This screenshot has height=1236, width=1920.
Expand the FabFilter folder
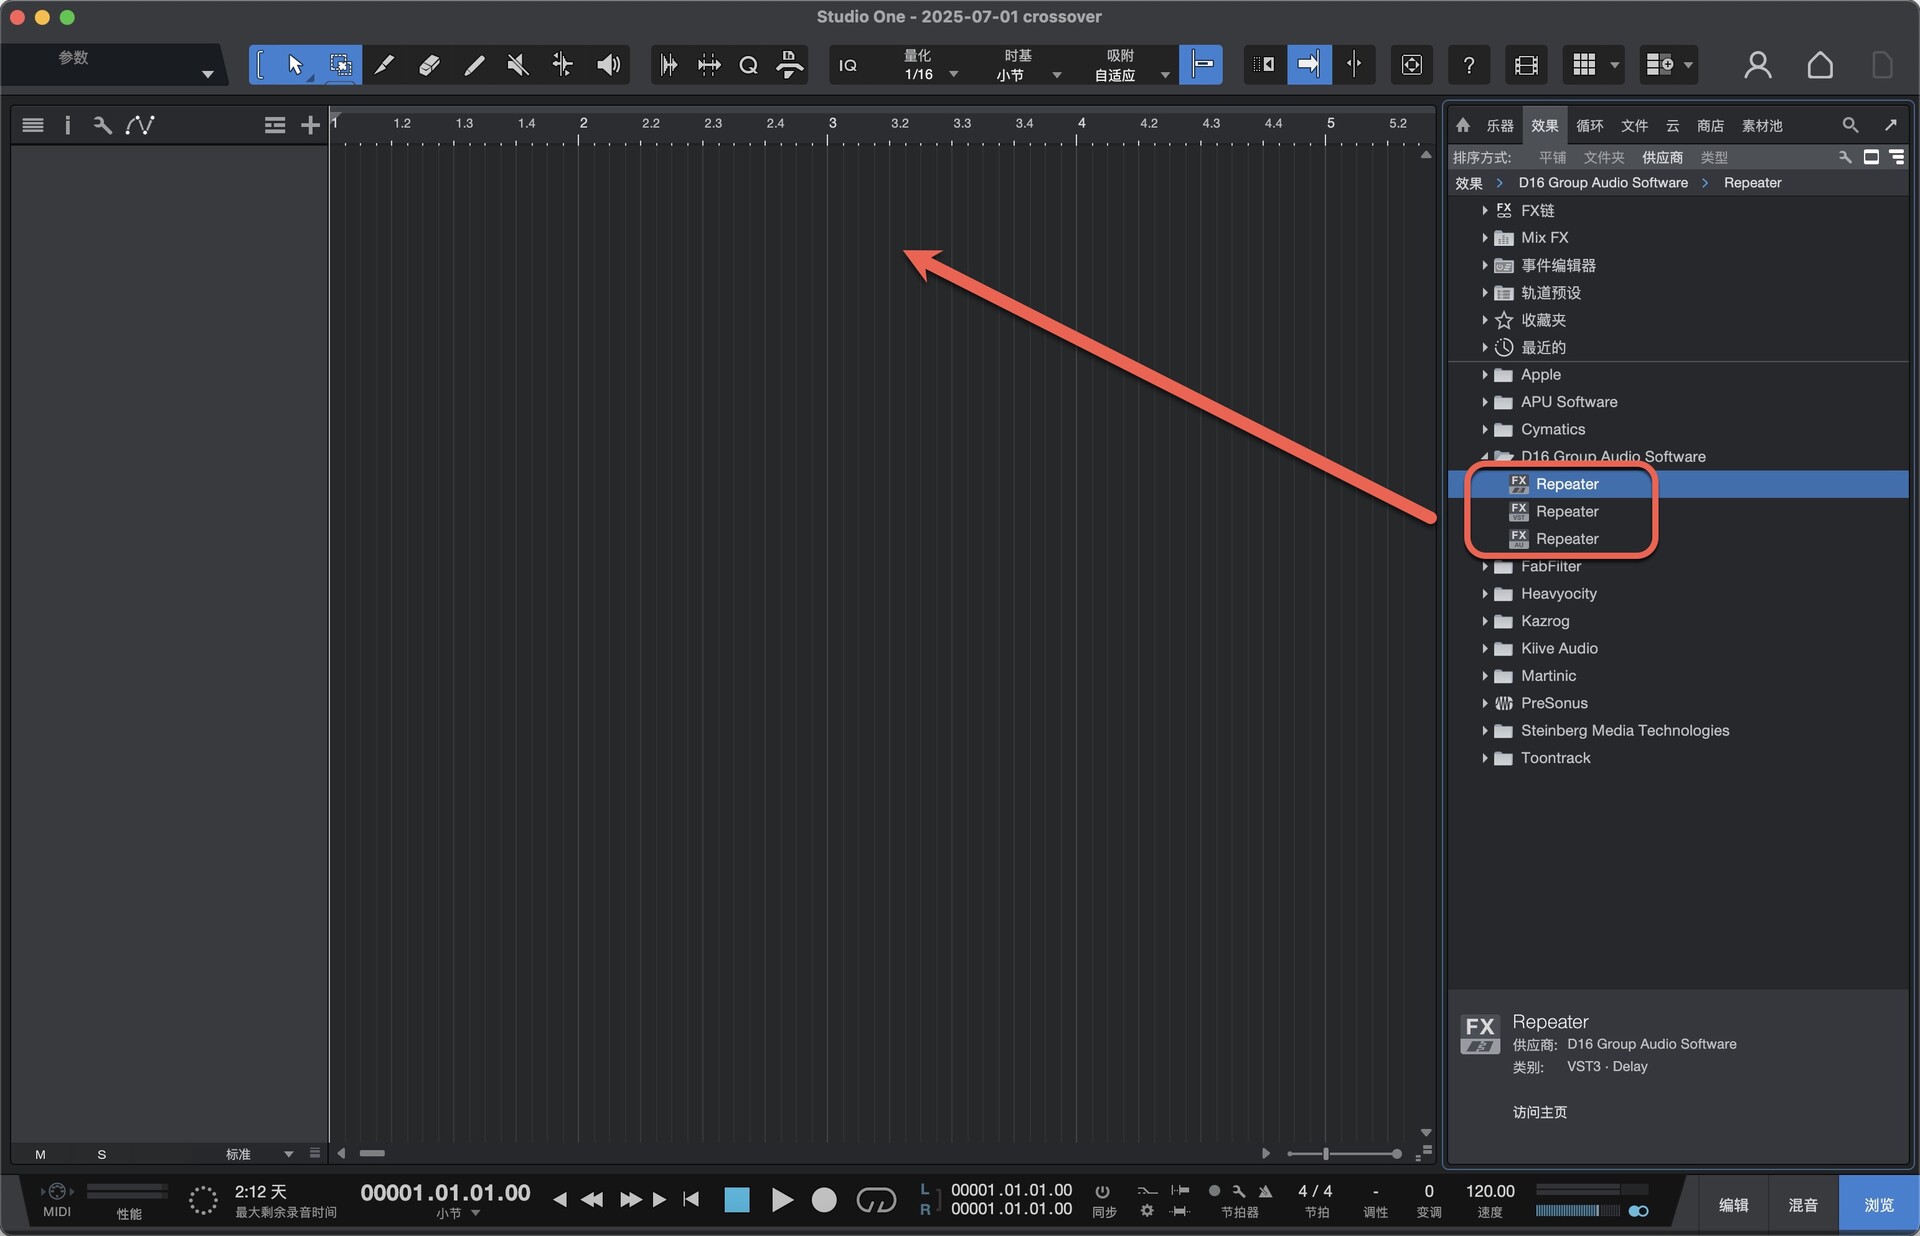tap(1485, 567)
